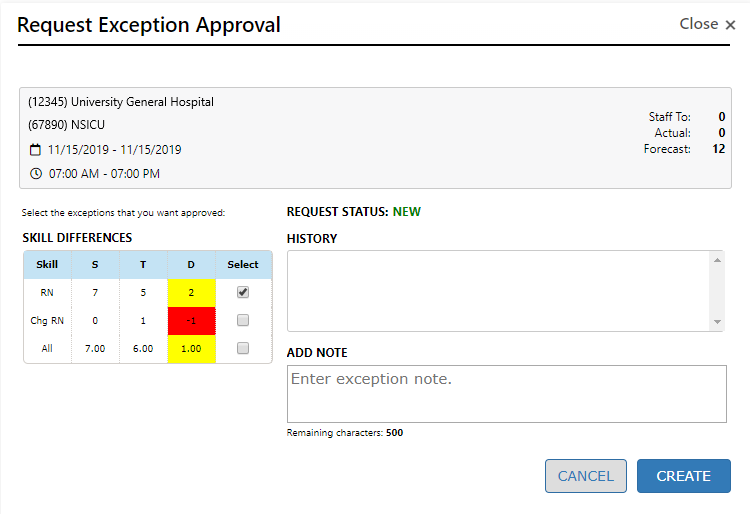This screenshot has height=514, width=750.
Task: Click the CREATE button
Action: click(683, 476)
